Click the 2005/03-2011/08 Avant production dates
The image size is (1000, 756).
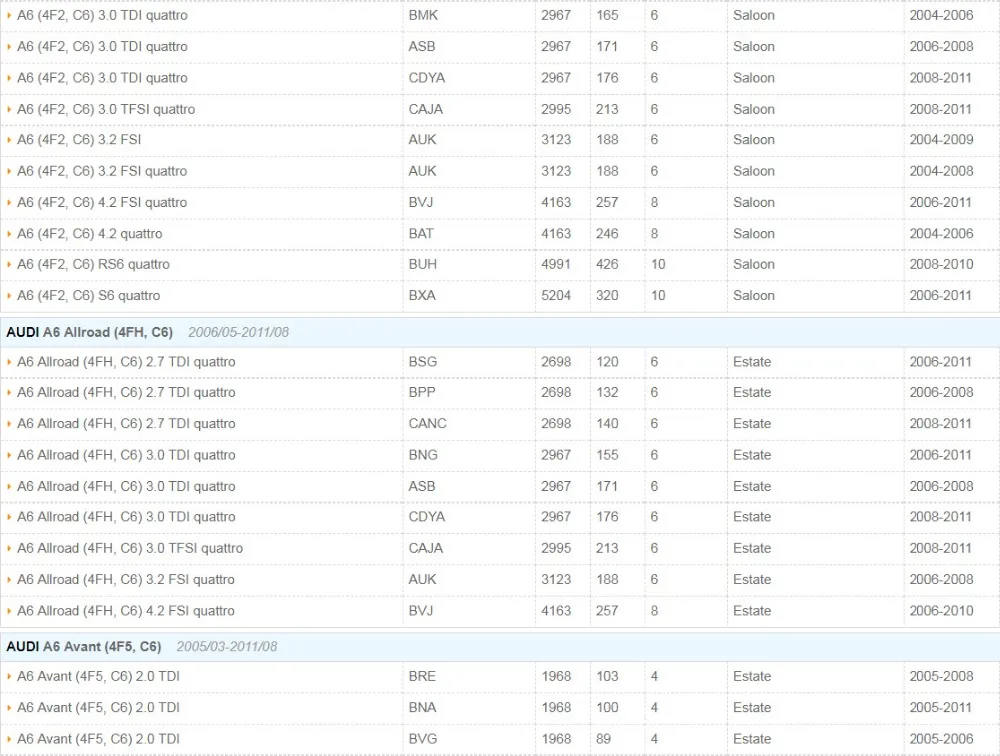coord(227,647)
